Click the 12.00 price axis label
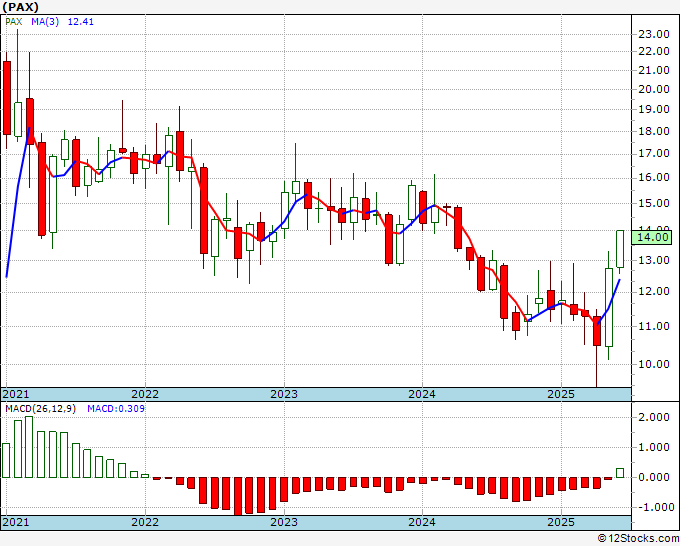This screenshot has height=546, width=680. pos(654,291)
